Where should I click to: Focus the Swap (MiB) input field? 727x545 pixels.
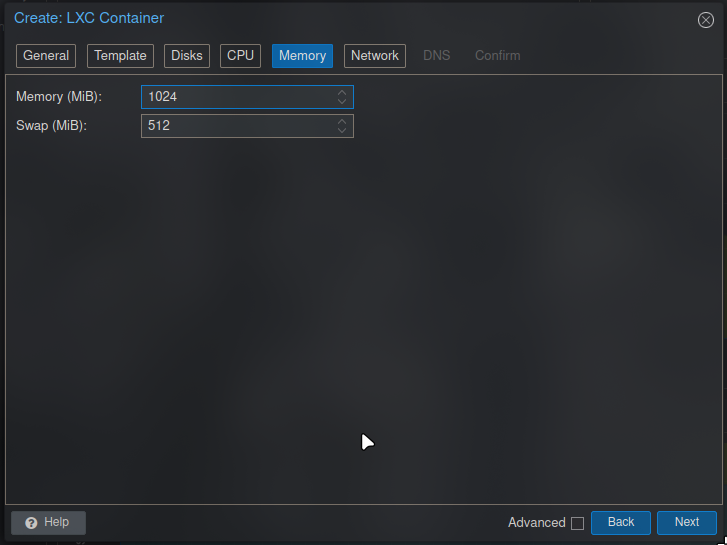[237, 126]
